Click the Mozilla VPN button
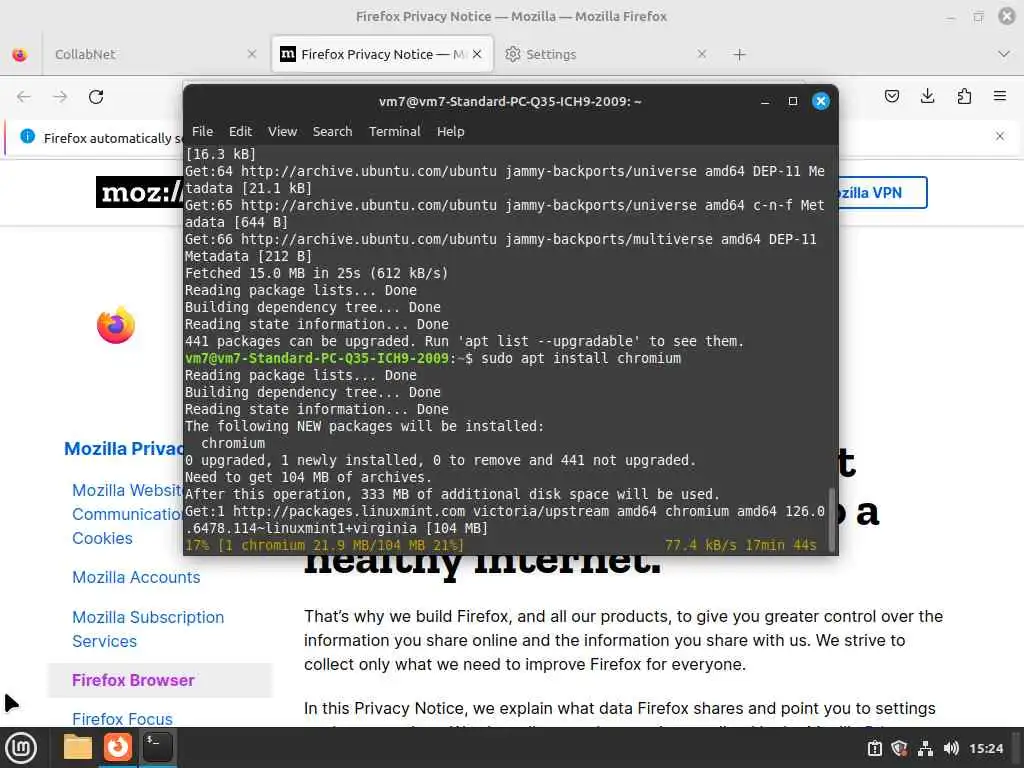1024x768 pixels. (x=882, y=193)
